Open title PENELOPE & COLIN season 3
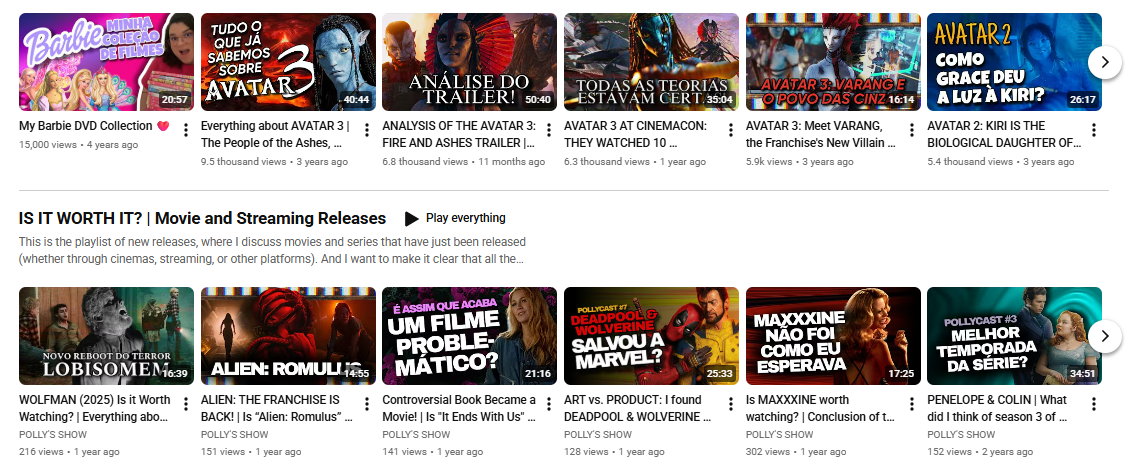Viewport: 1127px width, 473px height. pyautogui.click(x=998, y=408)
